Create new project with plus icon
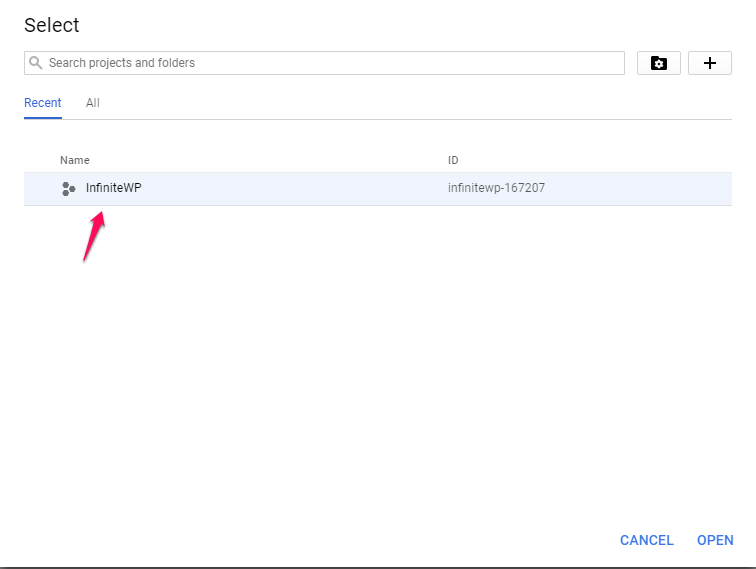 [710, 63]
